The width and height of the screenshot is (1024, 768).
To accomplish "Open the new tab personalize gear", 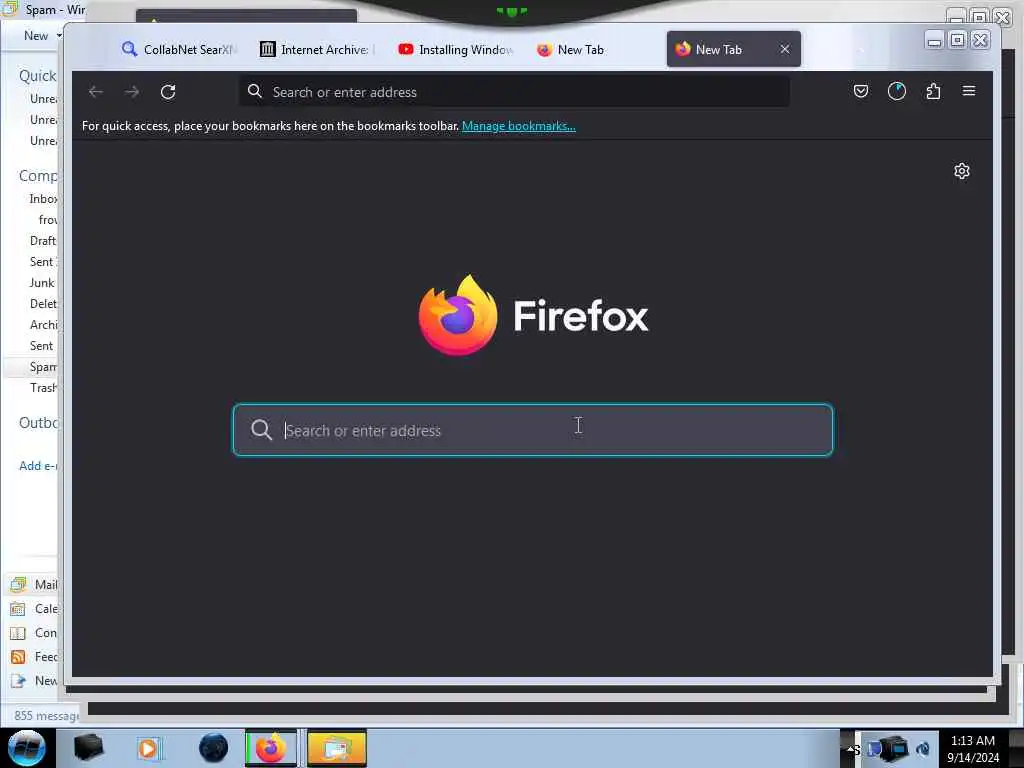I will (x=962, y=171).
